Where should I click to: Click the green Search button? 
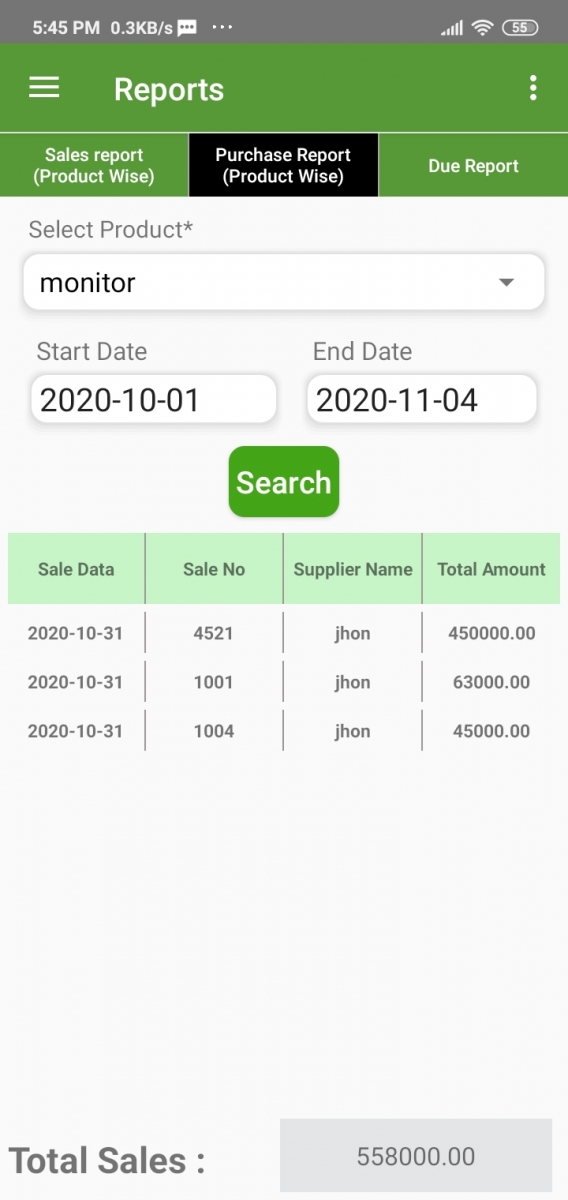284,482
